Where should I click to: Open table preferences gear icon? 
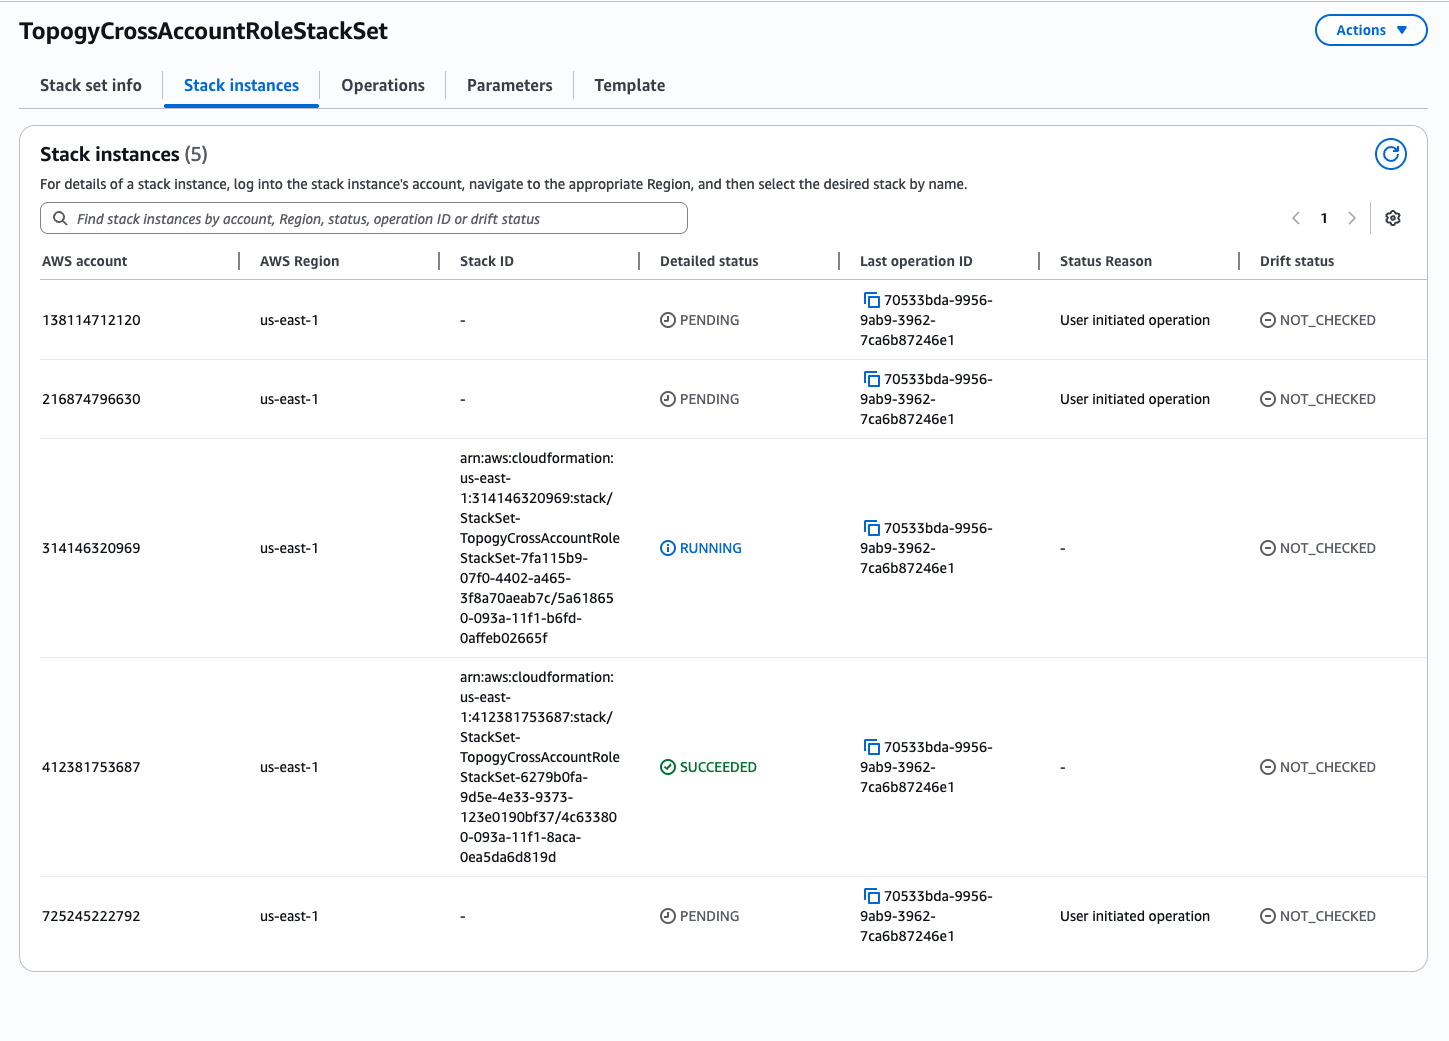1393,218
